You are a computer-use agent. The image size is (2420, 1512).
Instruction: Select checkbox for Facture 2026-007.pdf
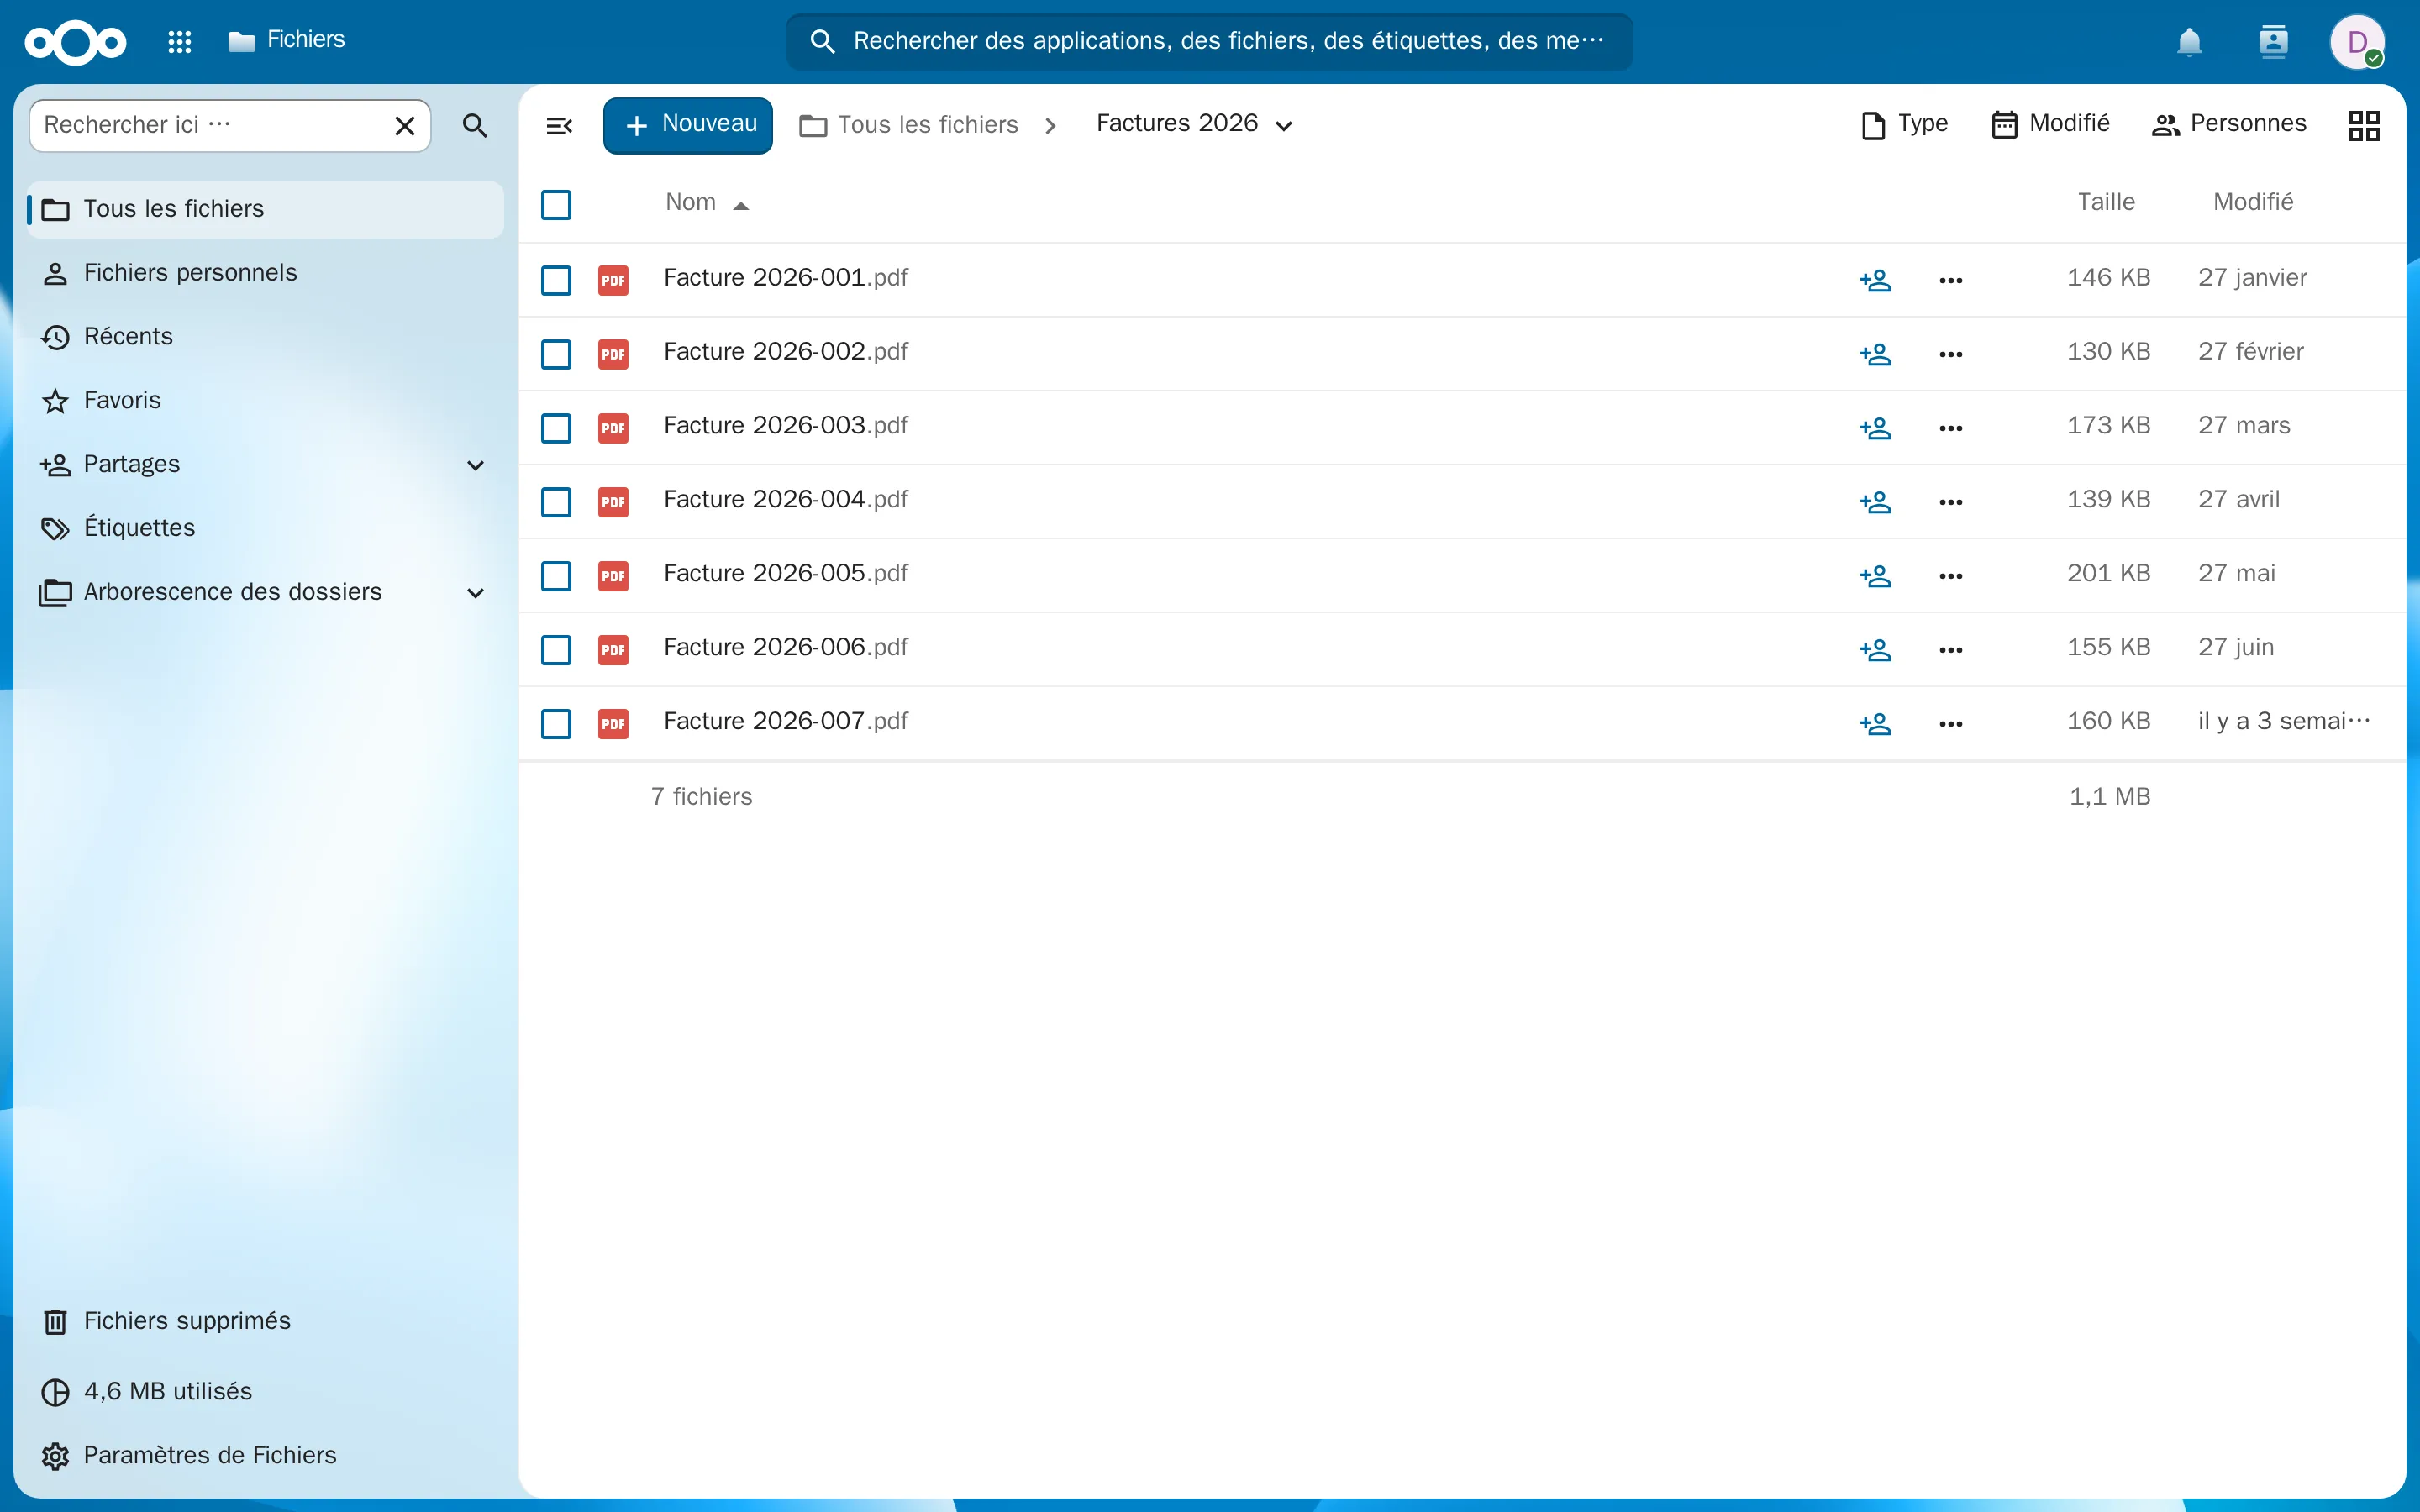coord(556,724)
